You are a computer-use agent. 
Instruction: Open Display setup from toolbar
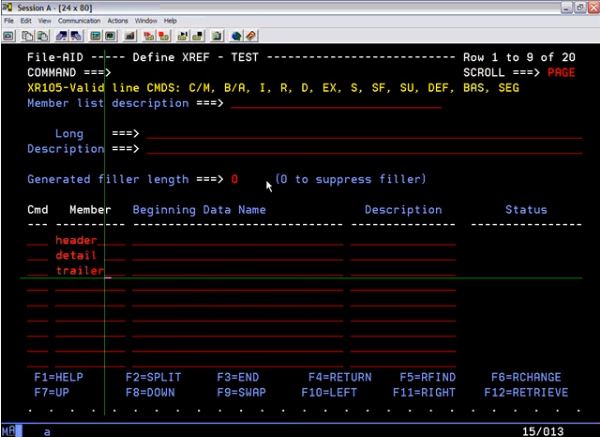click(95, 36)
